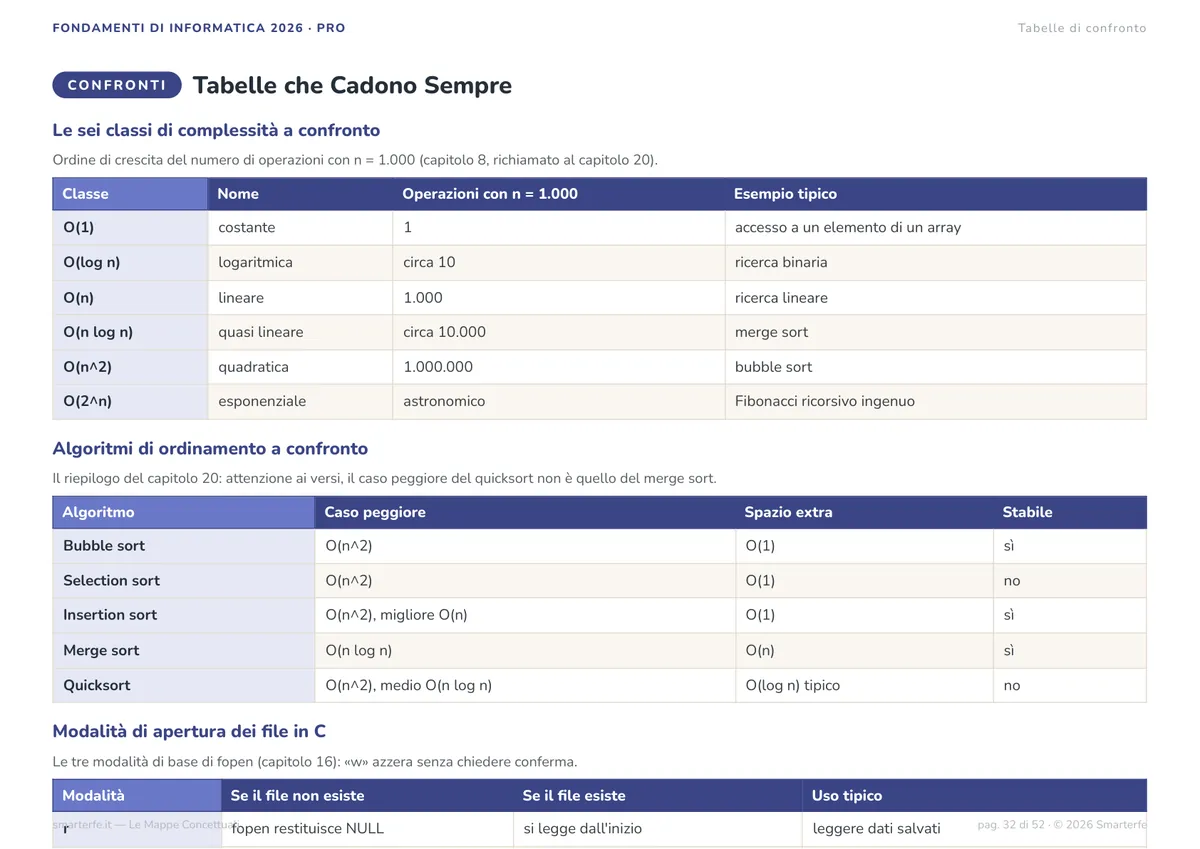Viewport: 1200px width, 849px height.
Task: Select the "ricerca binaria" example cell
Action: pyautogui.click(x=935, y=263)
